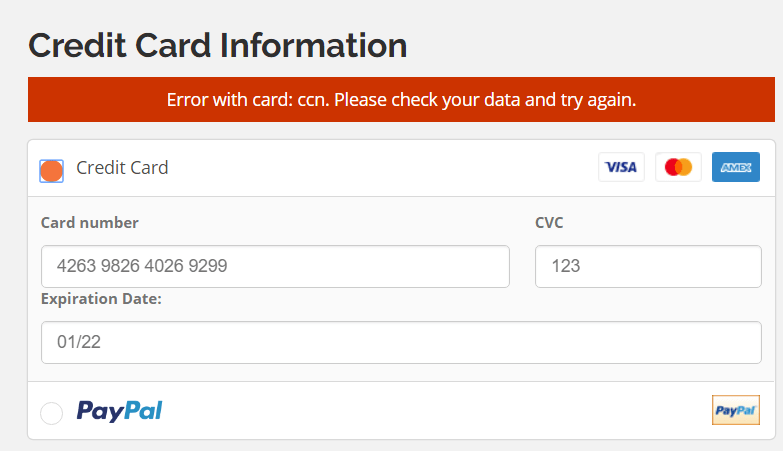Click the blue PayPal wordmark logo
783x451 pixels.
[x=120, y=411]
